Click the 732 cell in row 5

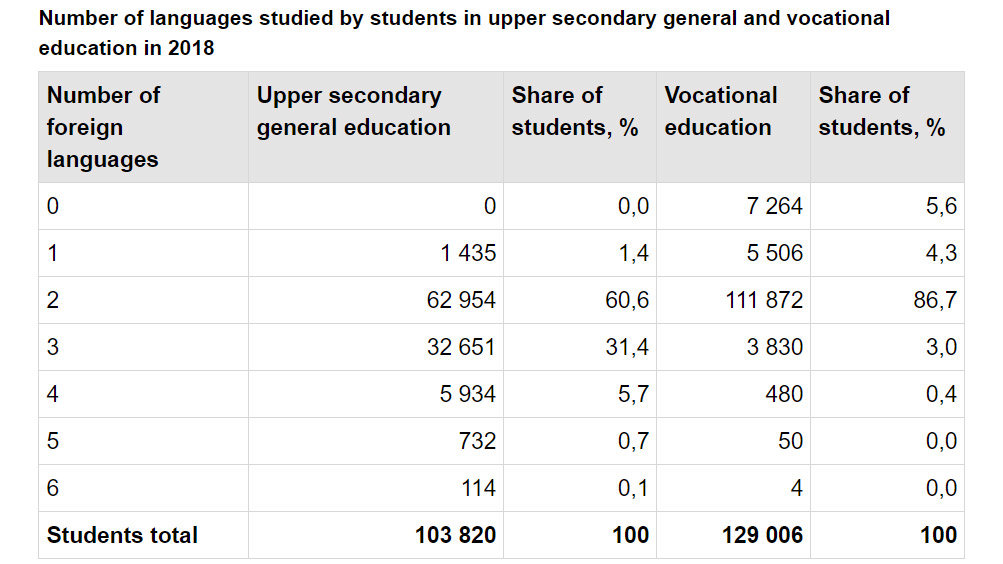click(x=478, y=442)
